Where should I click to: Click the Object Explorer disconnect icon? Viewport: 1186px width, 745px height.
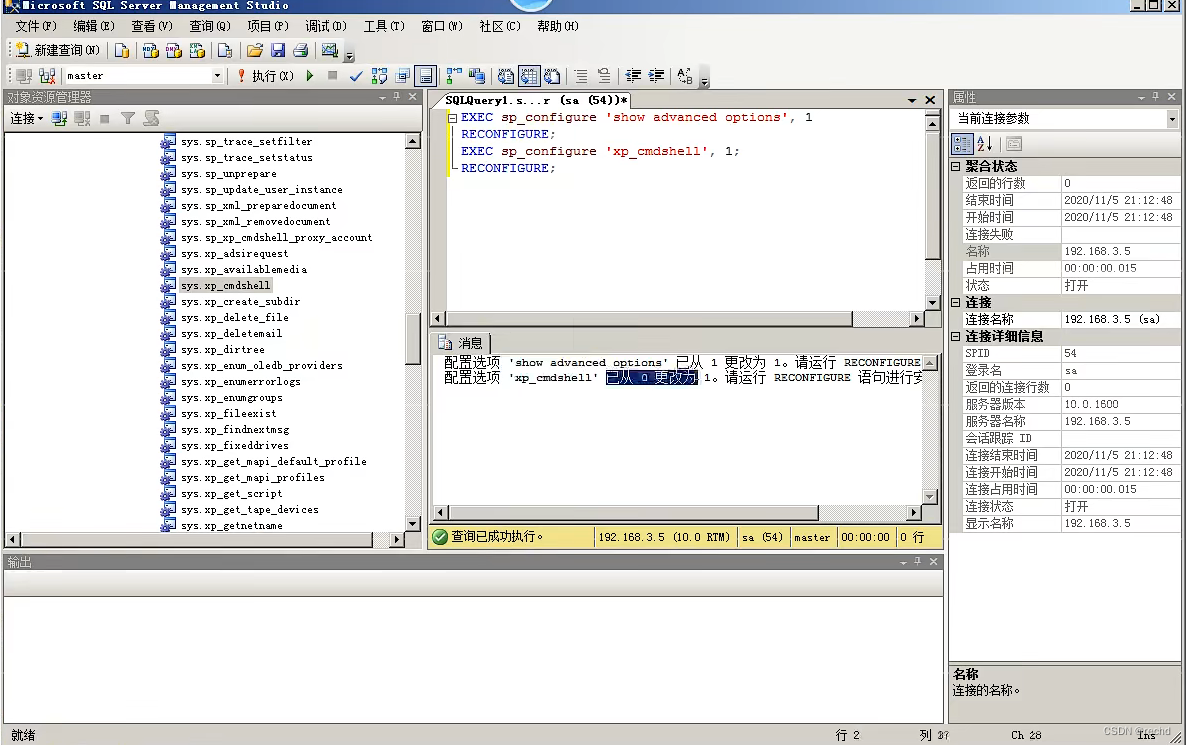tap(82, 119)
